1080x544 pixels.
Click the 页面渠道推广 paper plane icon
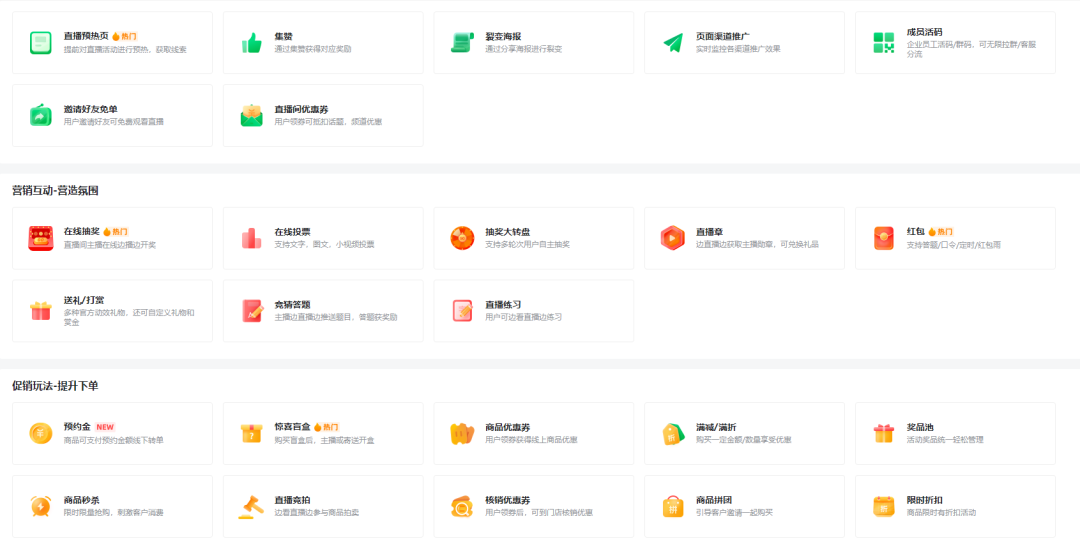coord(673,42)
